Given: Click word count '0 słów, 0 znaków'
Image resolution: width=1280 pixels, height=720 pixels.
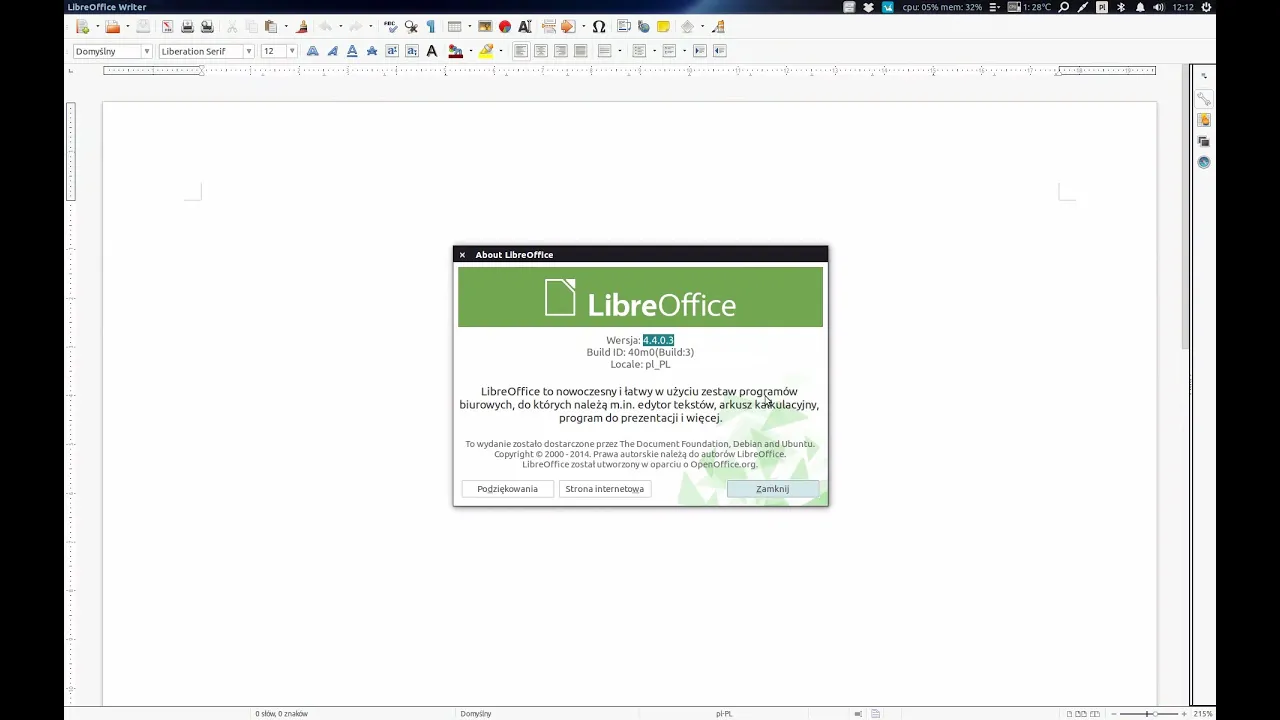Looking at the screenshot, I should [x=281, y=714].
